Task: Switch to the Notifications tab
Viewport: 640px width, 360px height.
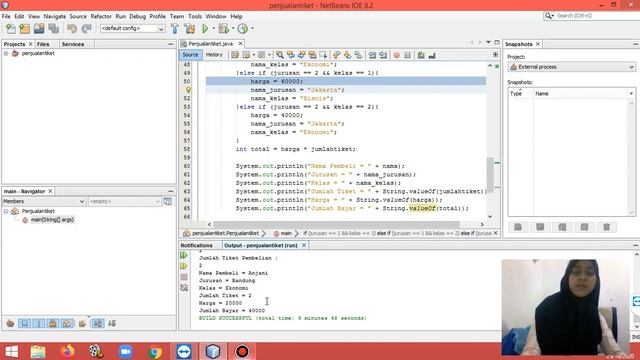Action: click(196, 245)
